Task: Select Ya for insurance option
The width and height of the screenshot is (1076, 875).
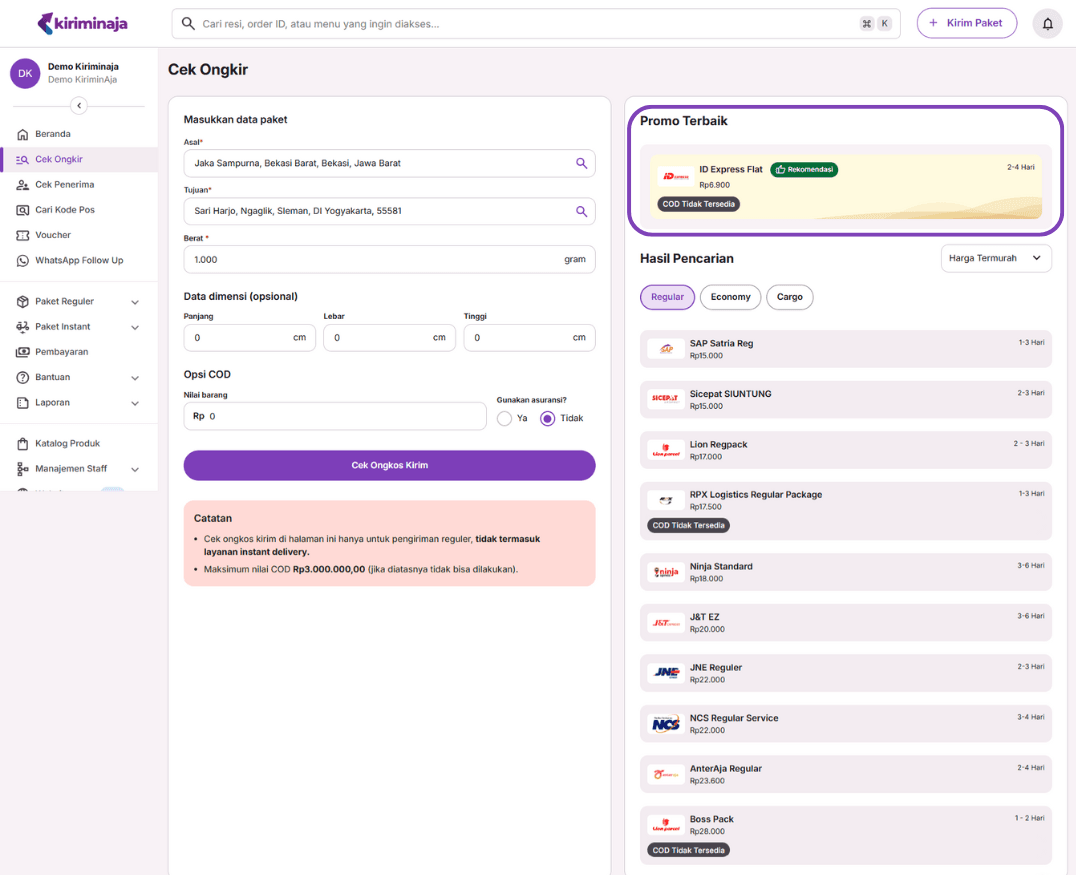Action: pyautogui.click(x=504, y=419)
